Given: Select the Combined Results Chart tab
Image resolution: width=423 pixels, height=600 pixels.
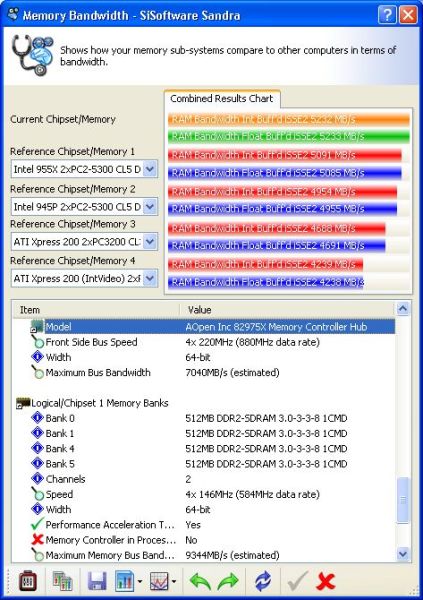Looking at the screenshot, I should [x=222, y=99].
